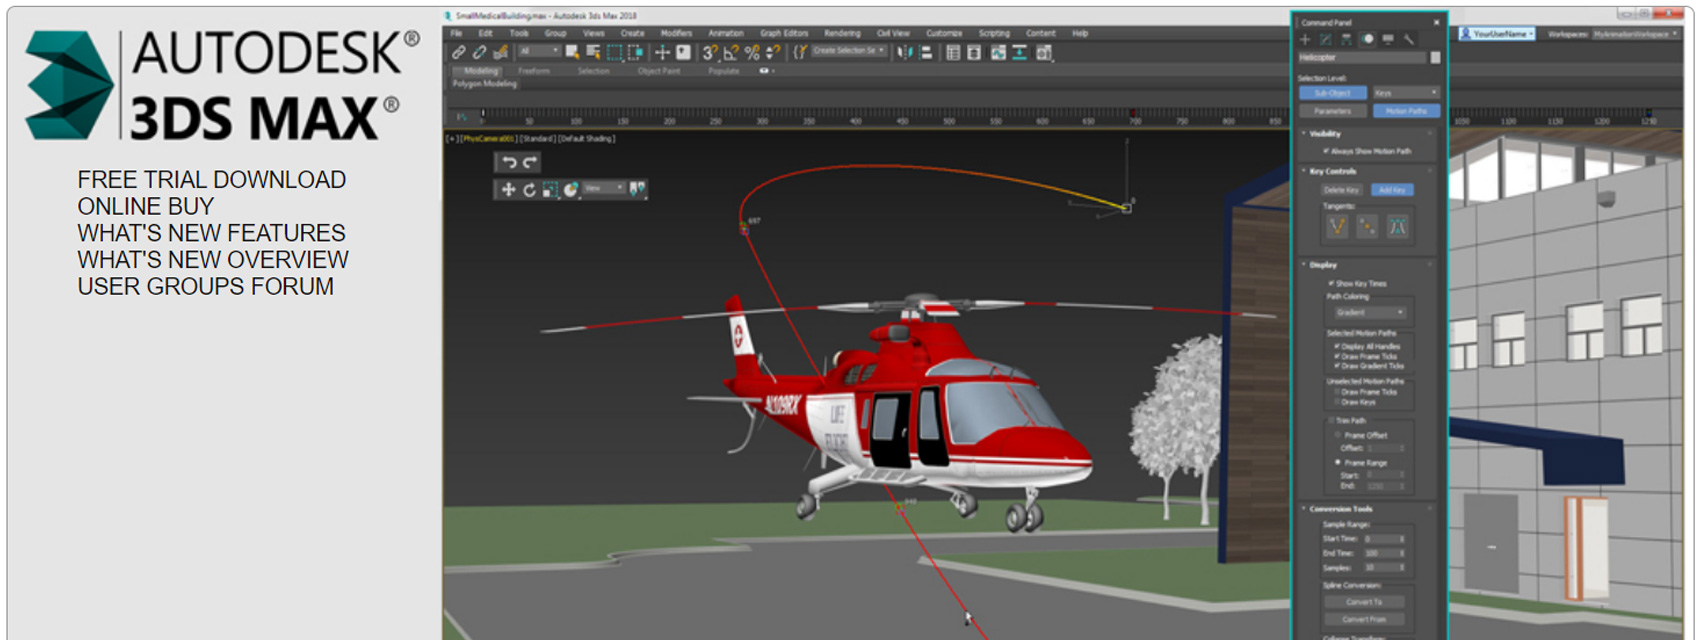Image resolution: width=1700 pixels, height=640 pixels.
Task: Toggle the Show Key Times checkbox
Action: pyautogui.click(x=1331, y=284)
